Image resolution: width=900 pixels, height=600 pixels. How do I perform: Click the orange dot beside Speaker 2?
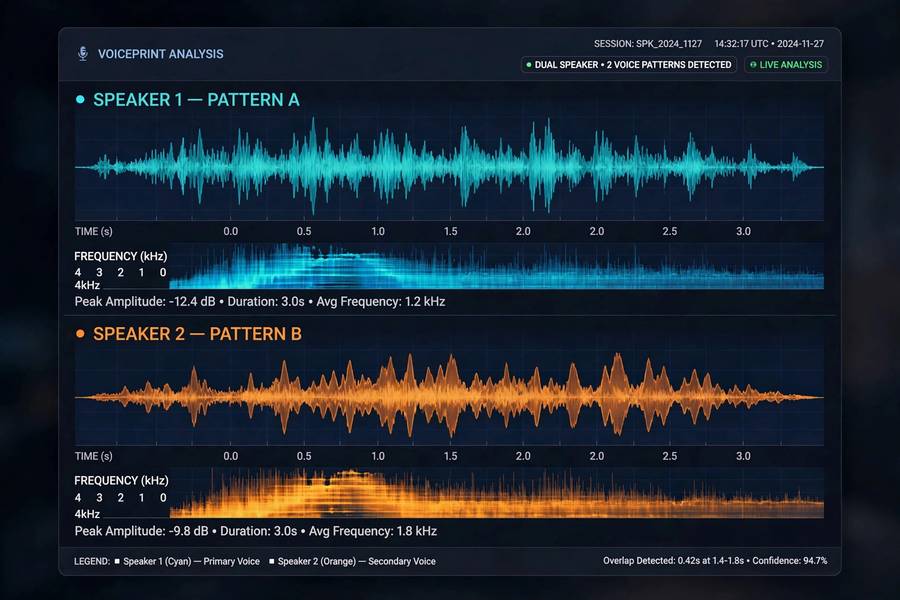click(x=80, y=334)
